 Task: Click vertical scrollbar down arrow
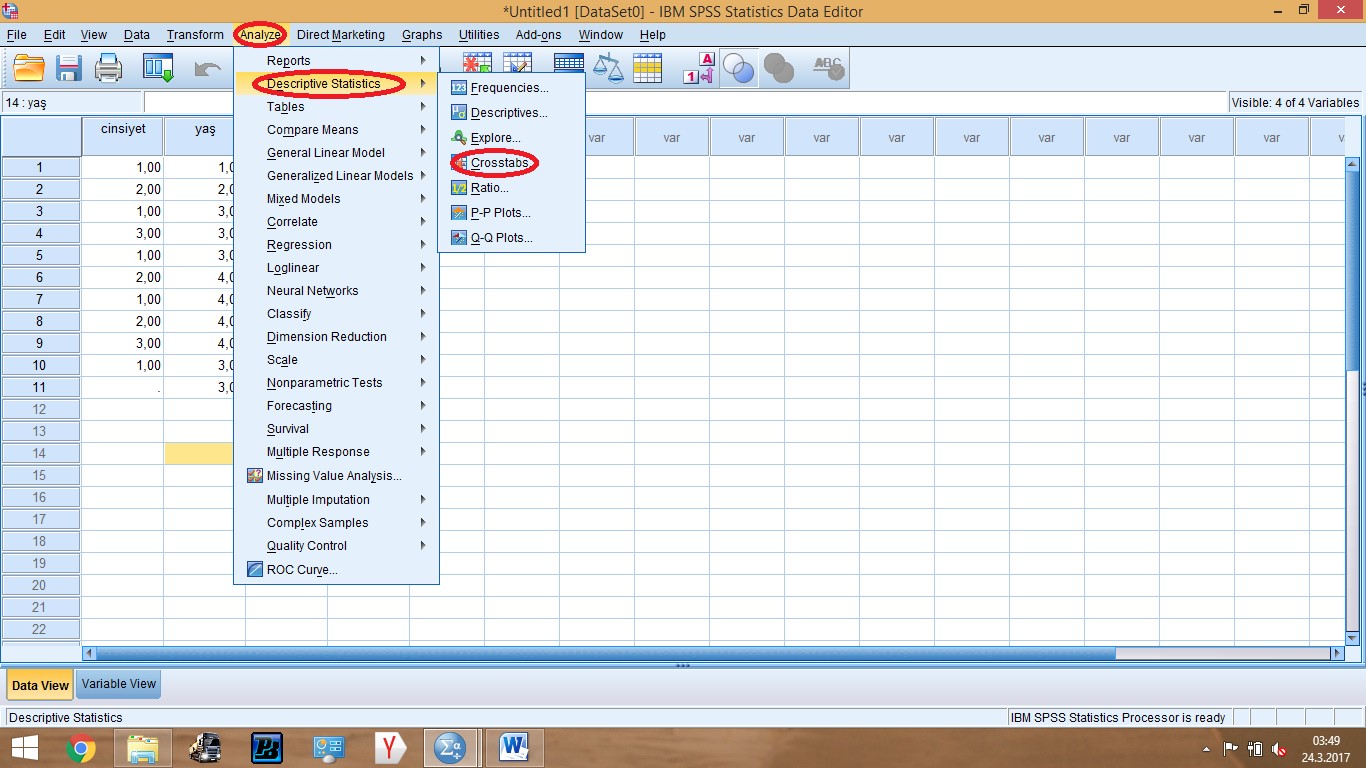pyautogui.click(x=1353, y=637)
